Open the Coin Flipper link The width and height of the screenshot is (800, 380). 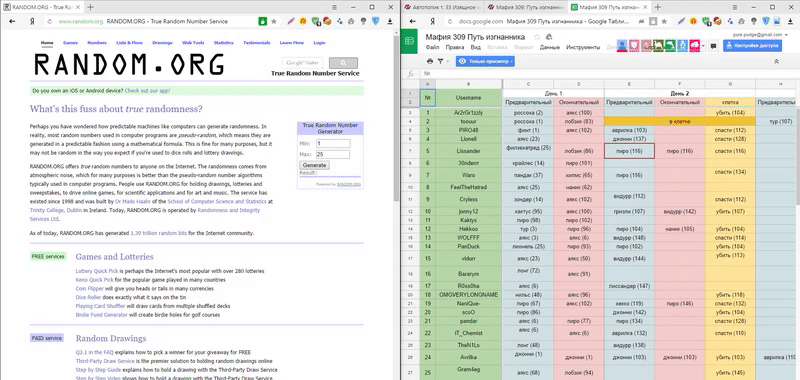click(89, 289)
